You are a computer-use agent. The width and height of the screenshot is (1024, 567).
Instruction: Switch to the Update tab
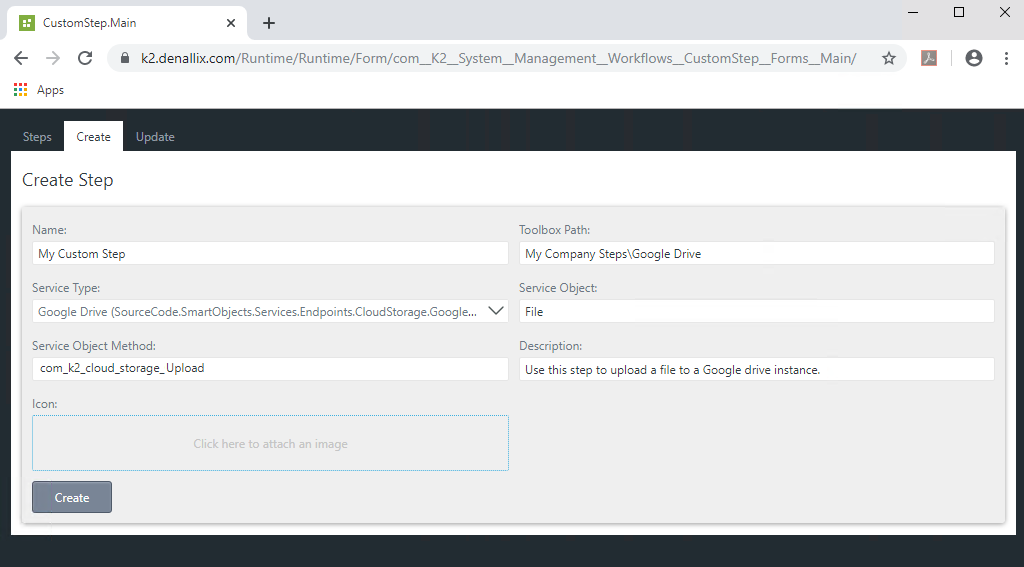tap(155, 137)
